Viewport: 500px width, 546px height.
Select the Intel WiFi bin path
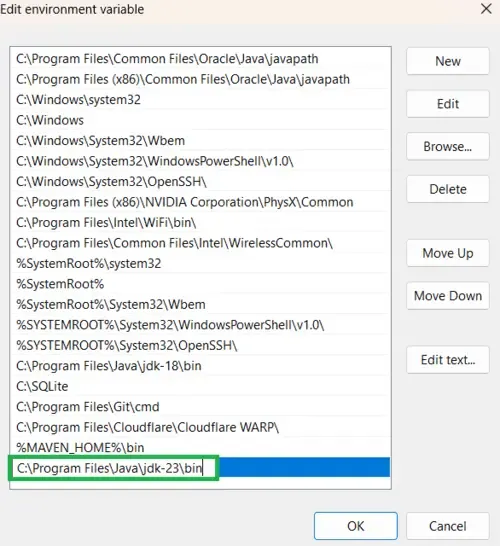(200, 223)
